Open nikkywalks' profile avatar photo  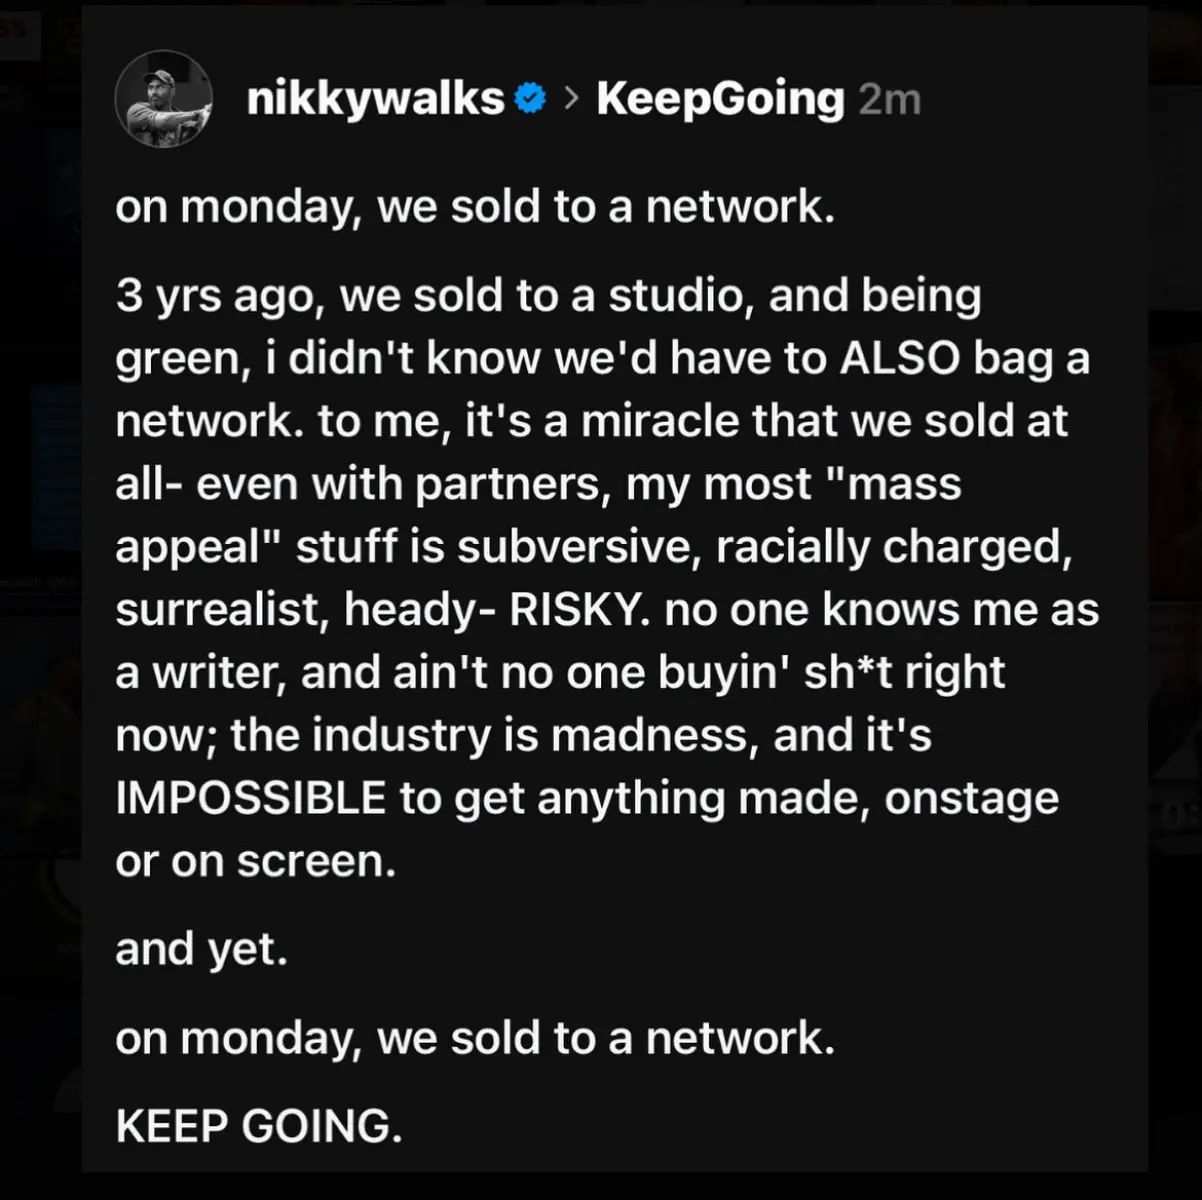point(163,99)
